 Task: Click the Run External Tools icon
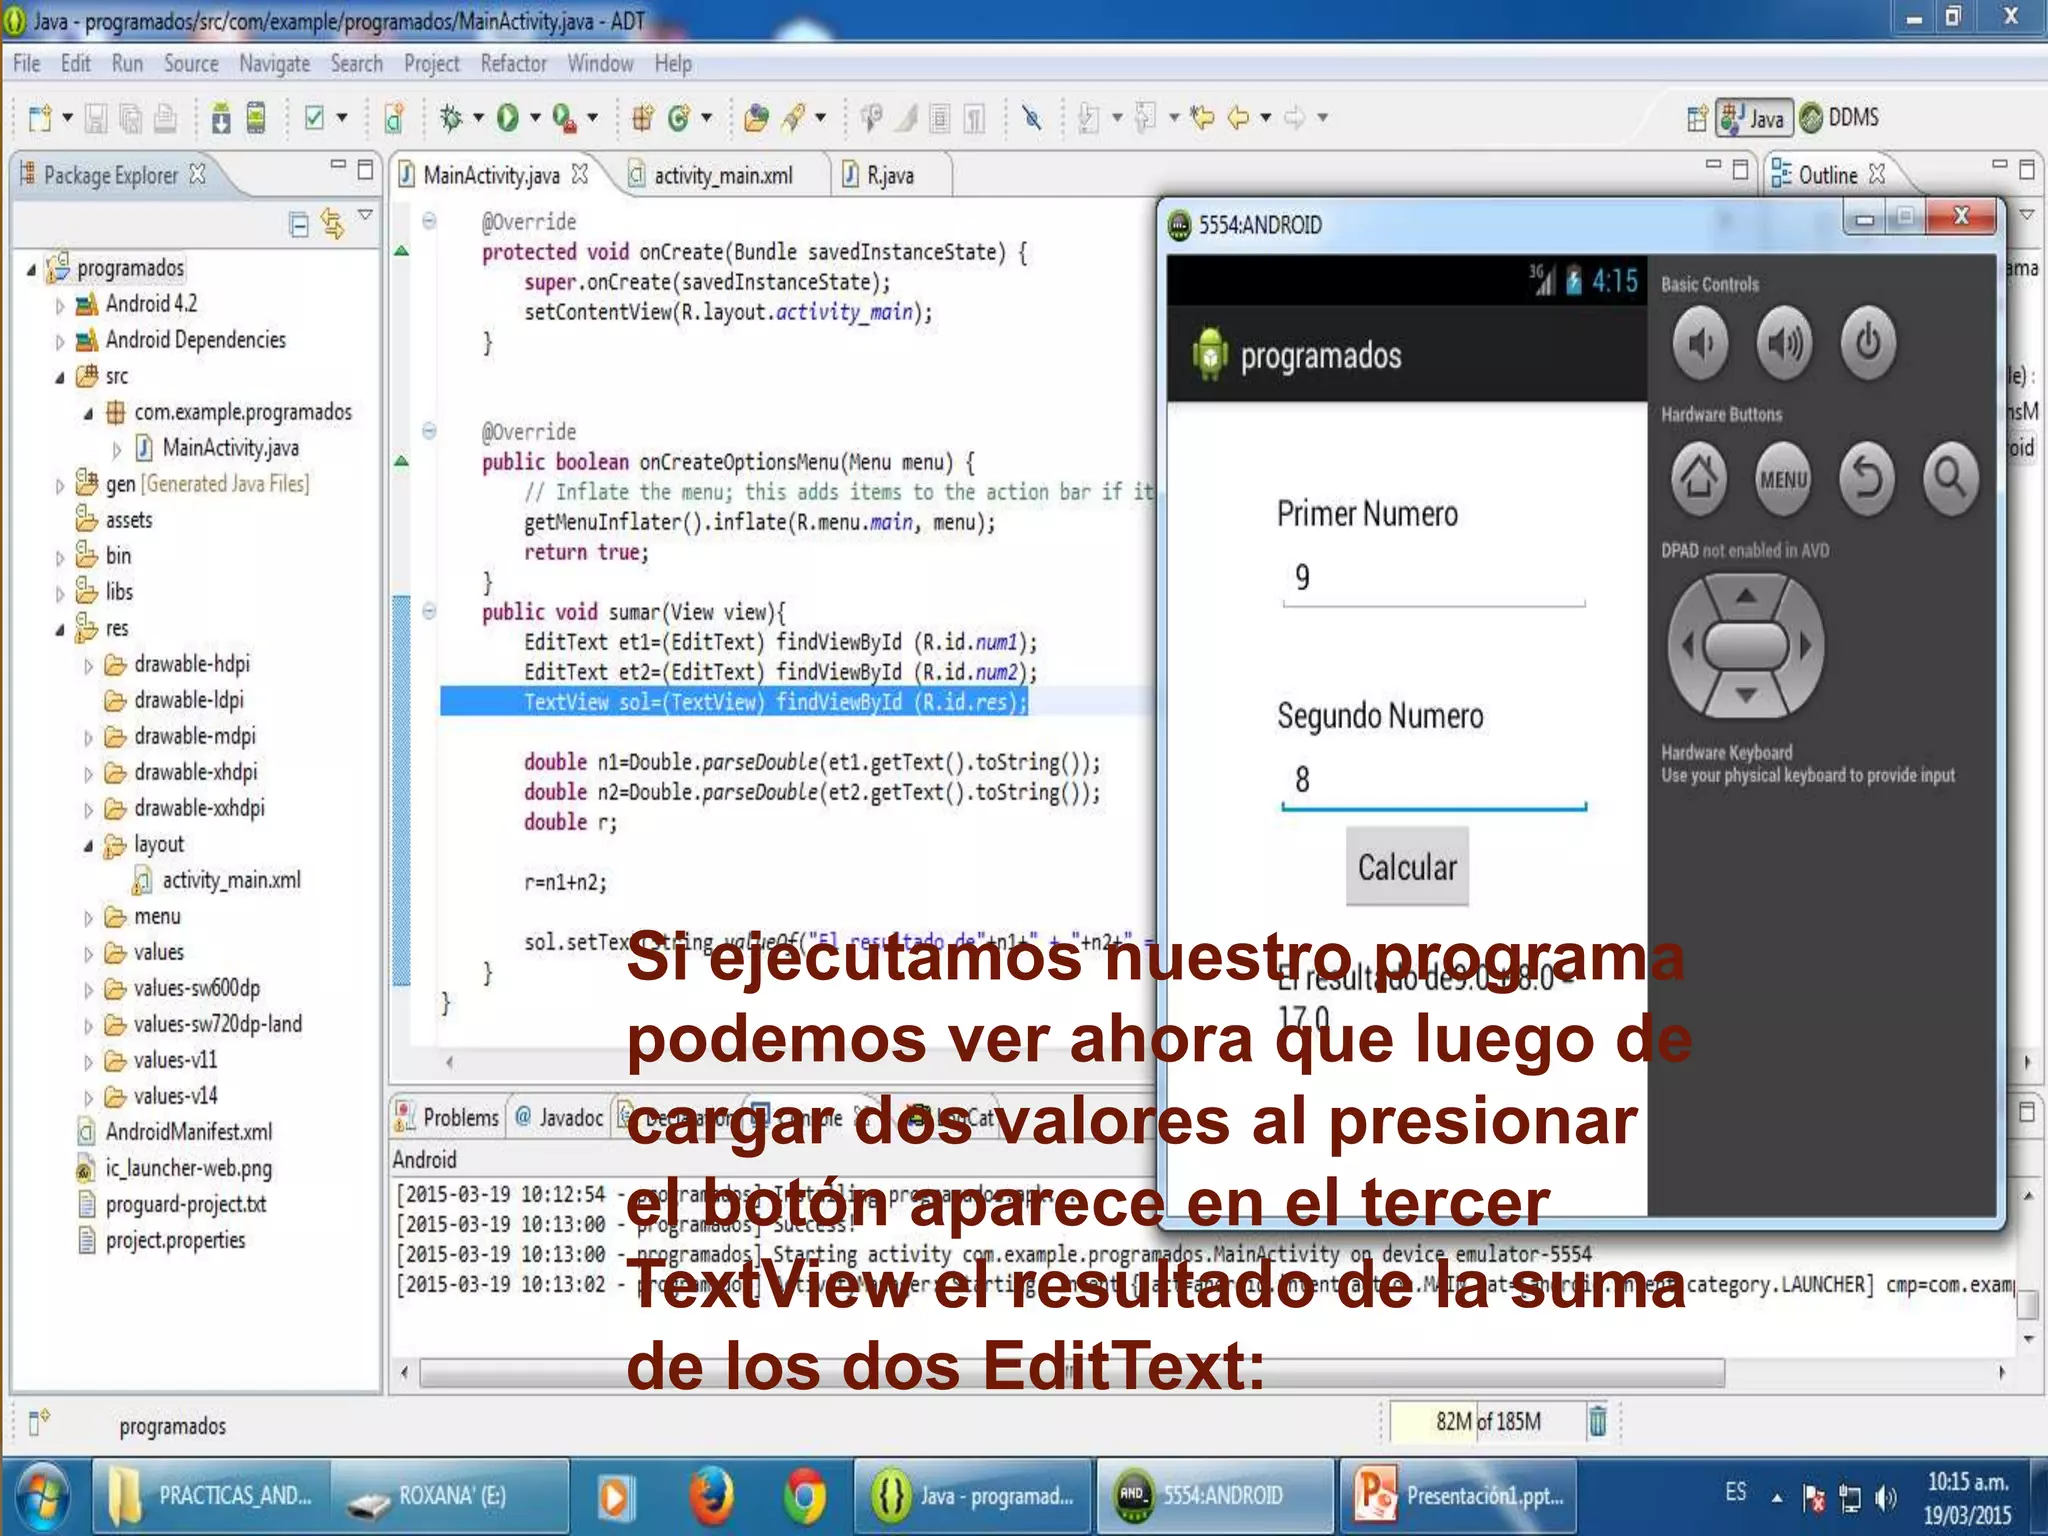[x=564, y=118]
